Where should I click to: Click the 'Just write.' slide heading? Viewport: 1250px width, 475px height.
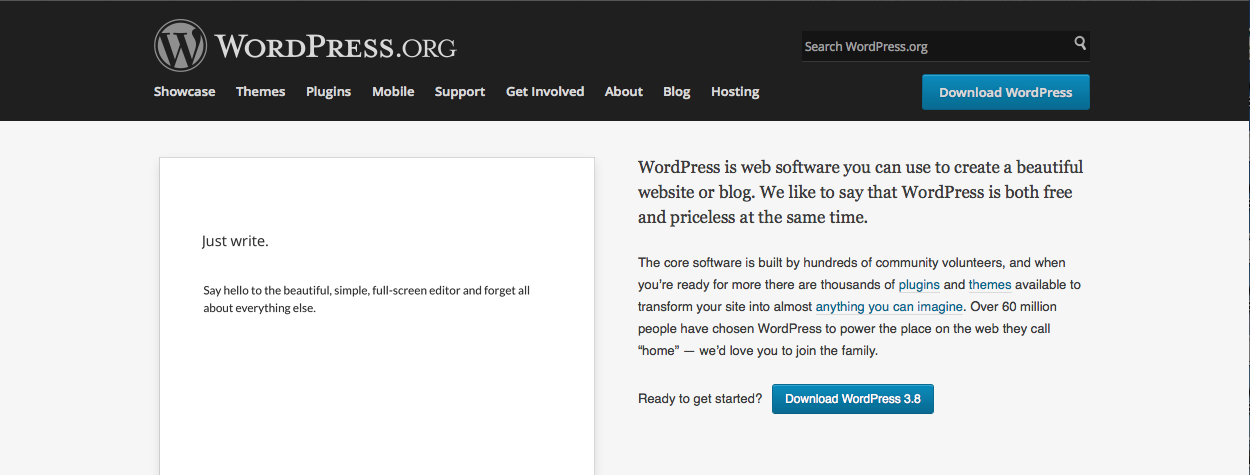pyautogui.click(x=235, y=241)
